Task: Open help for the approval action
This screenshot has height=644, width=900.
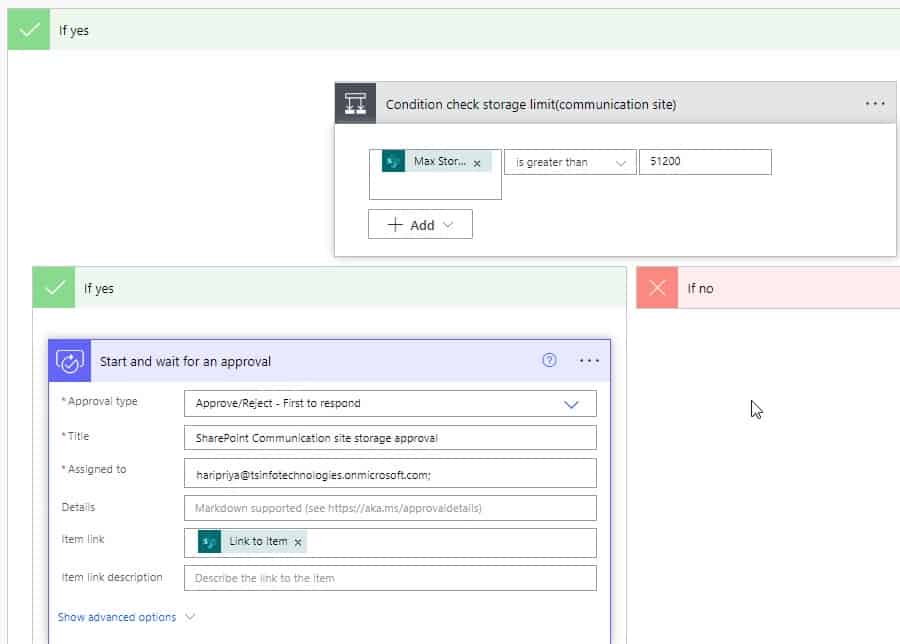Action: pos(549,360)
